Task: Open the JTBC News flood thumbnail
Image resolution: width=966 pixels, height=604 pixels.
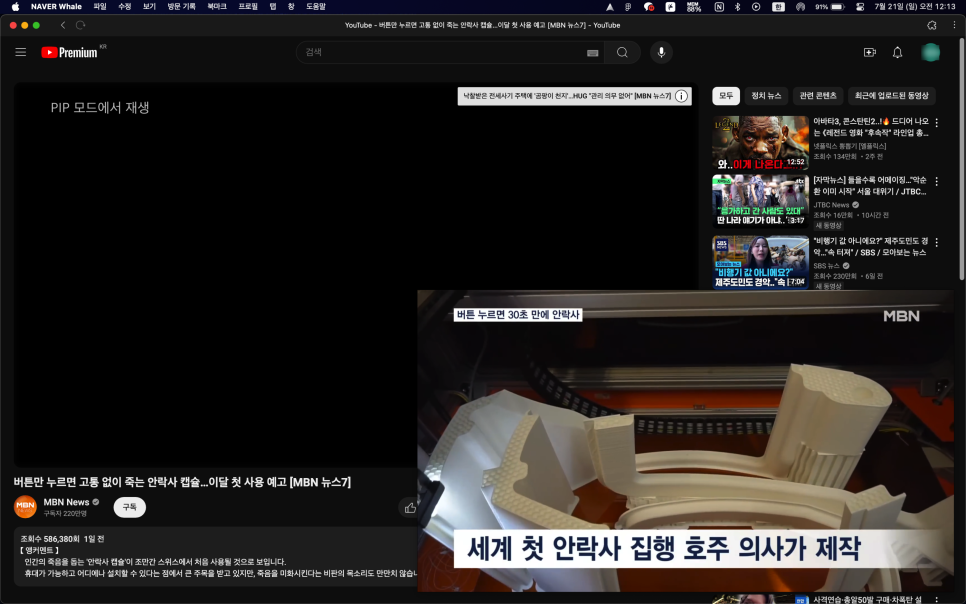Action: [x=760, y=202]
